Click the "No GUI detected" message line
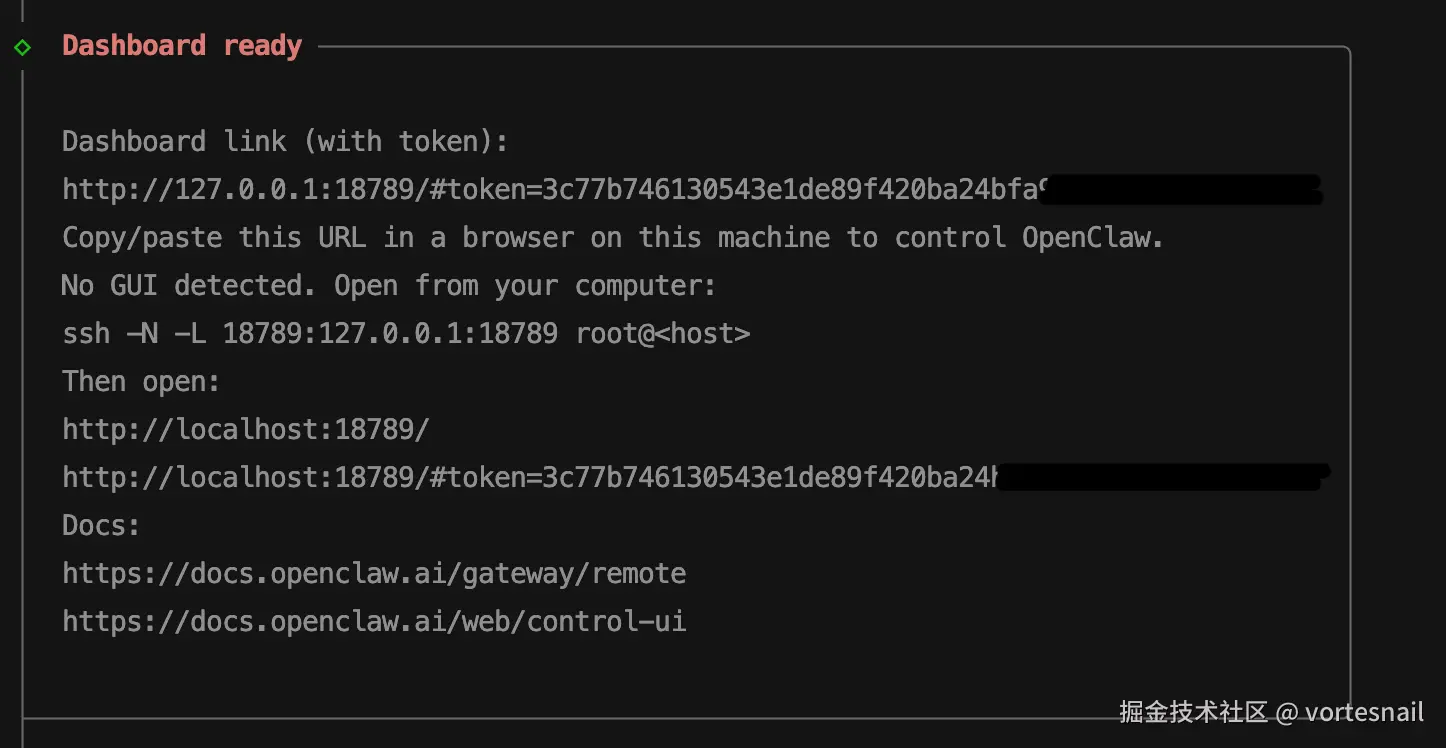 click(x=388, y=286)
